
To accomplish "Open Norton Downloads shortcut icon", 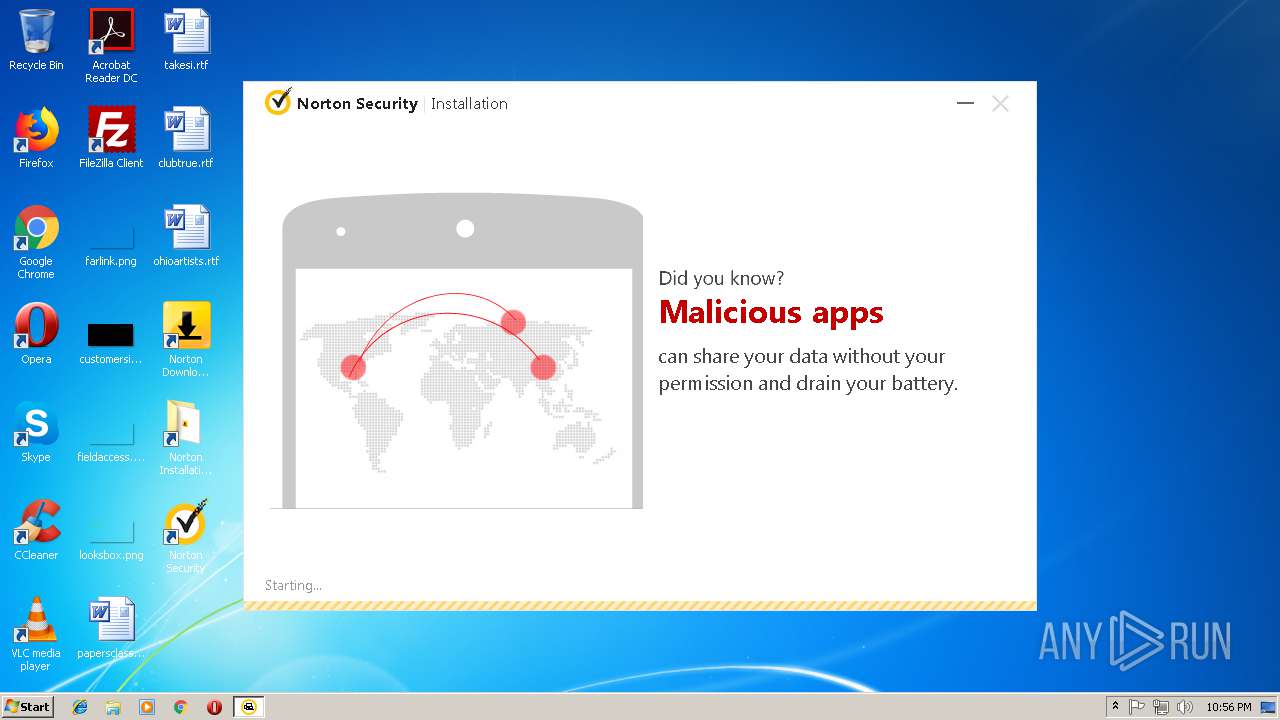I will 186,340.
